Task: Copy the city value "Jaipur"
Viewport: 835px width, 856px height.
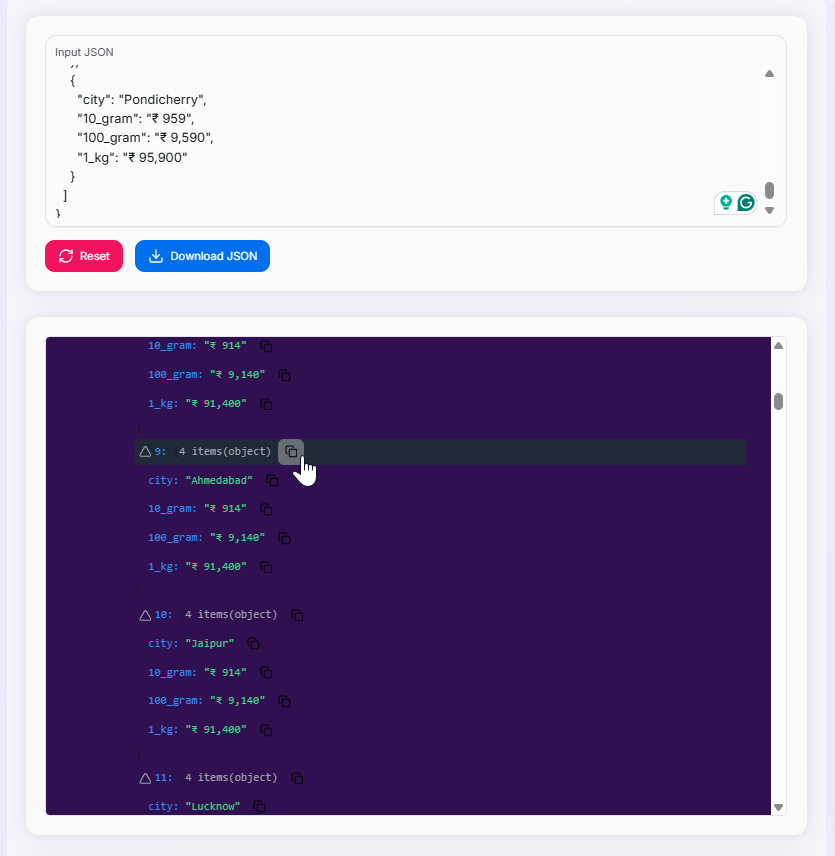Action: tap(253, 643)
